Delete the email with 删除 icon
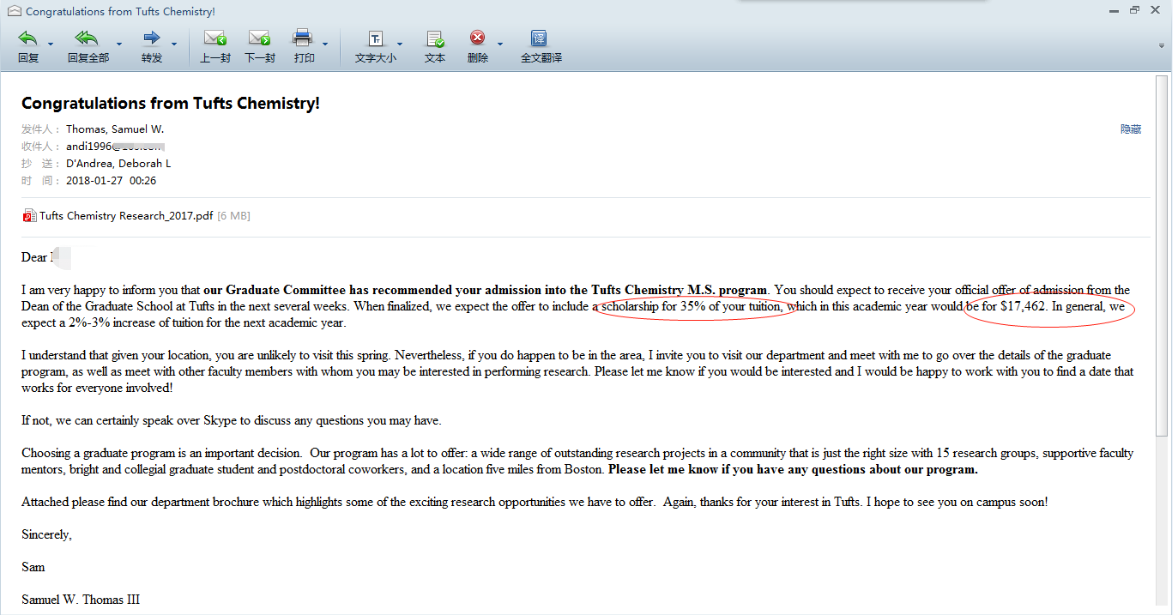 point(477,40)
